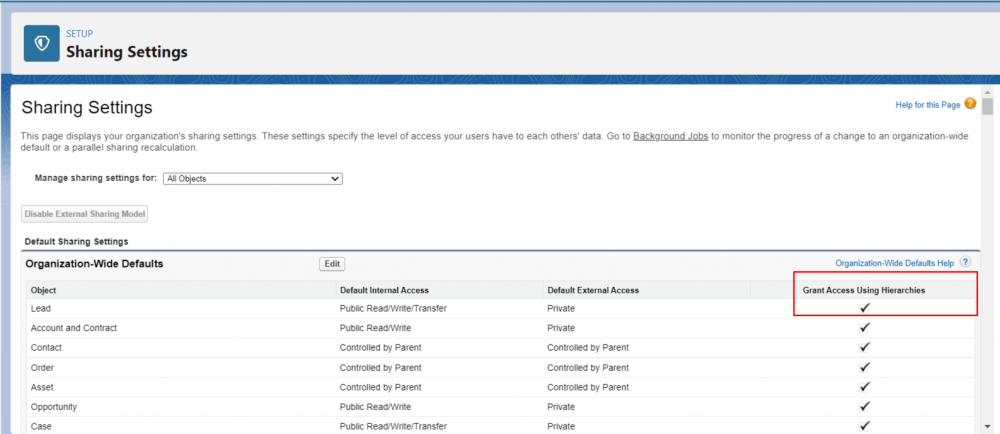Open the Background Jobs link

point(671,135)
